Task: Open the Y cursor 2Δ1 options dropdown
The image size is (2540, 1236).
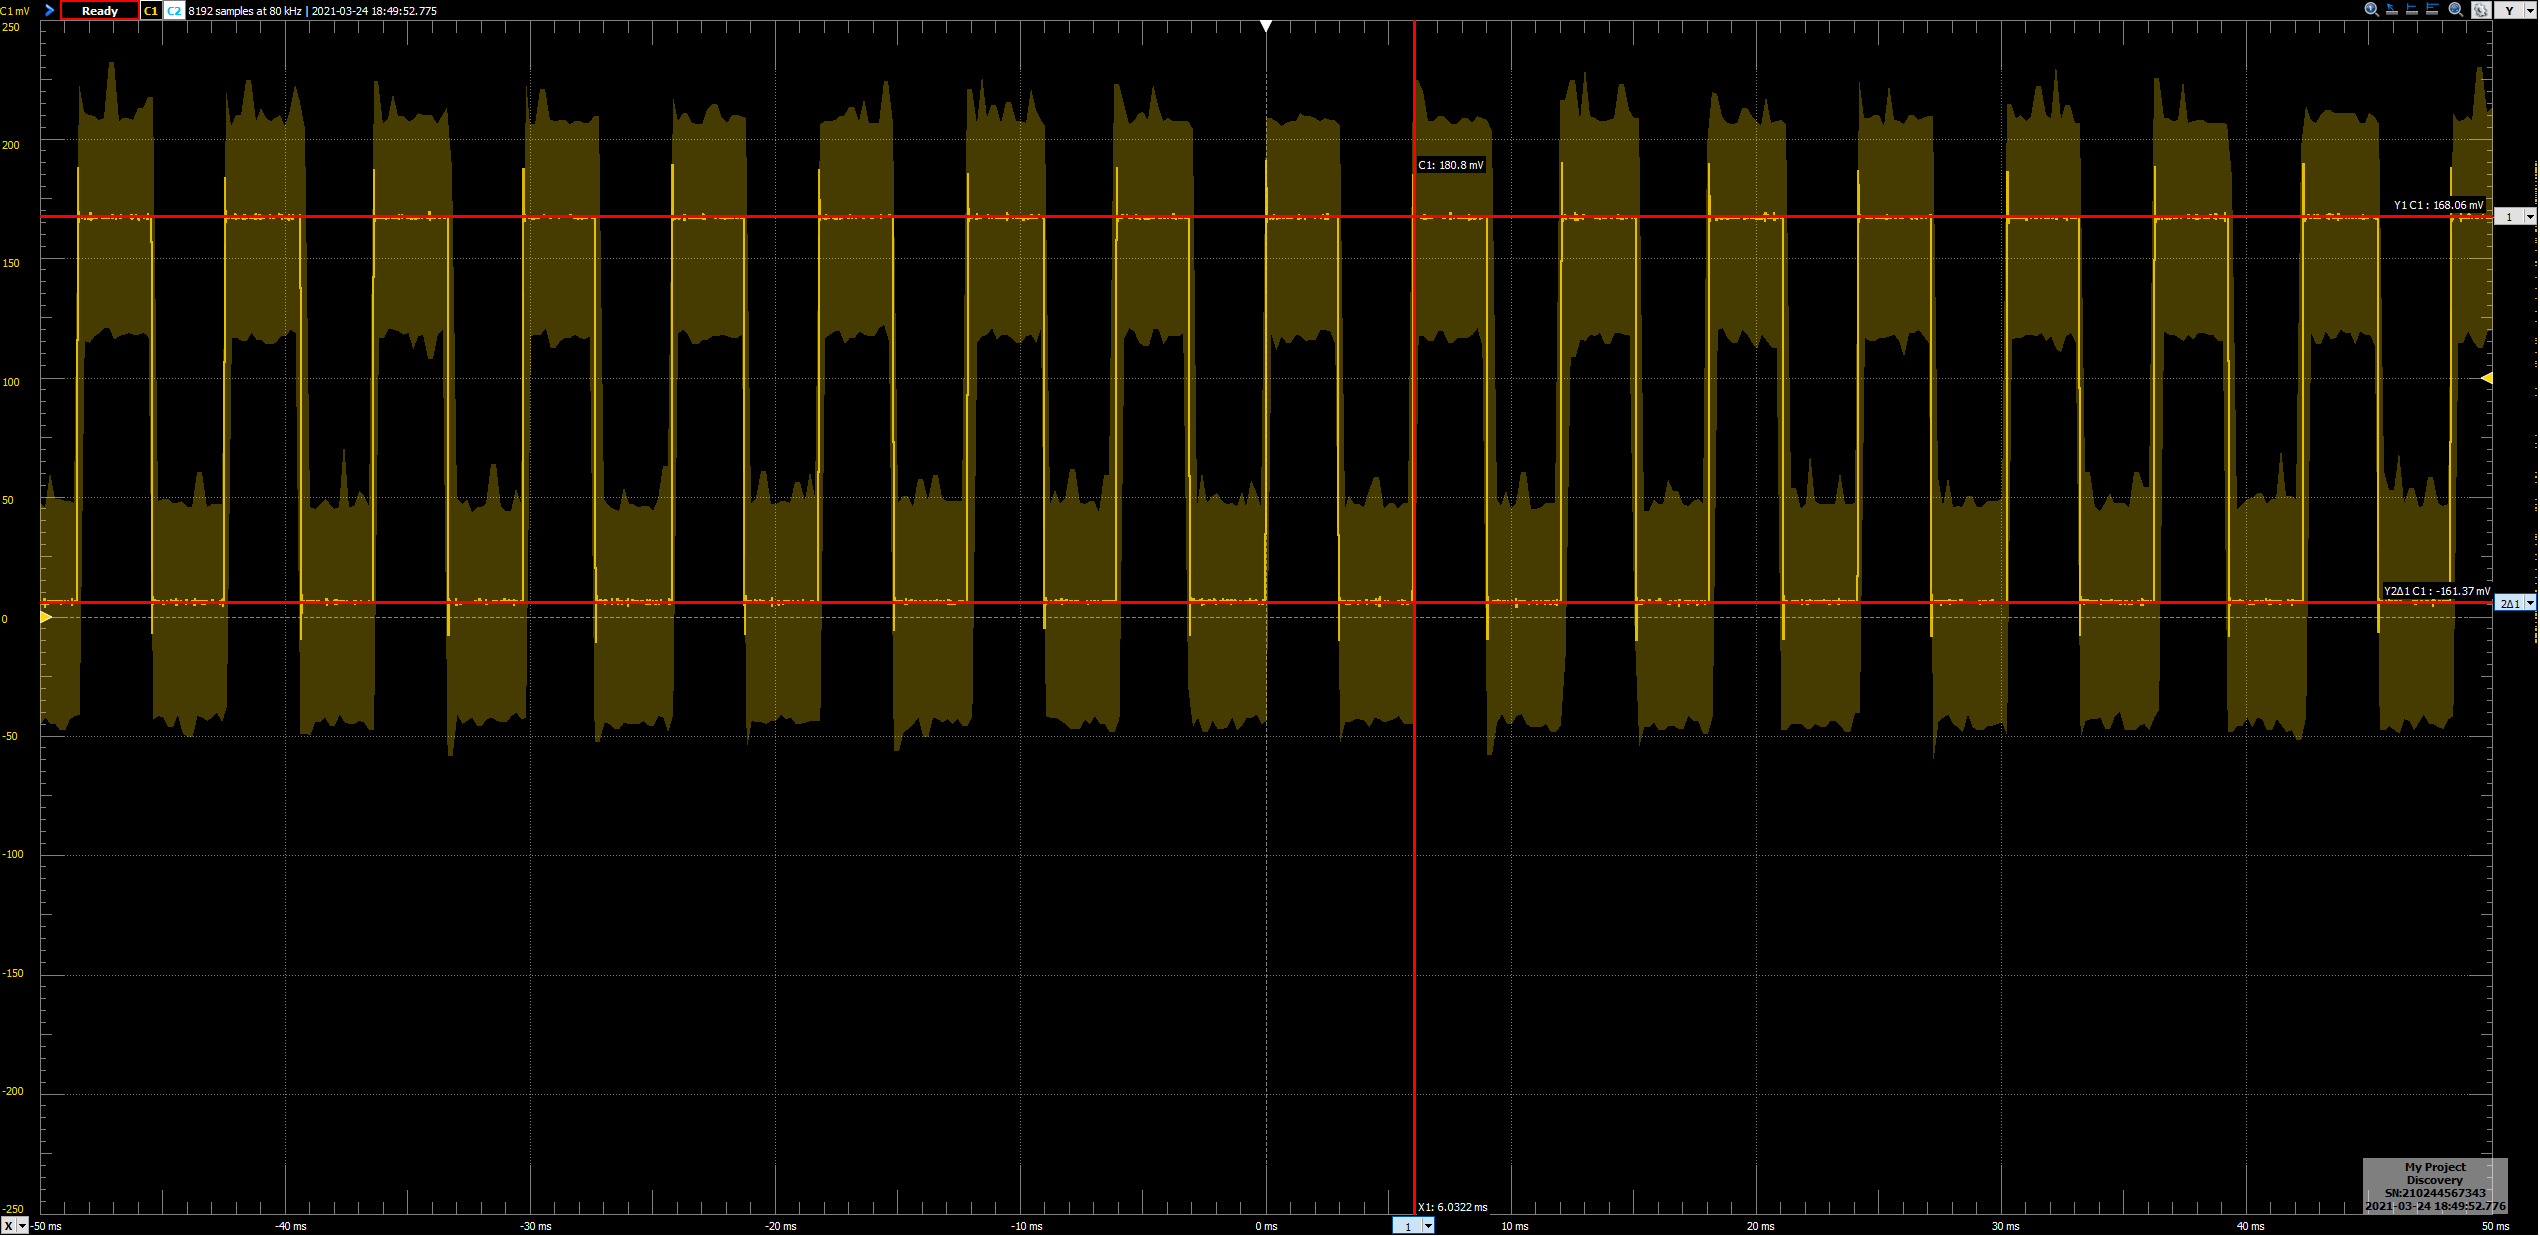Action: (x=2530, y=603)
